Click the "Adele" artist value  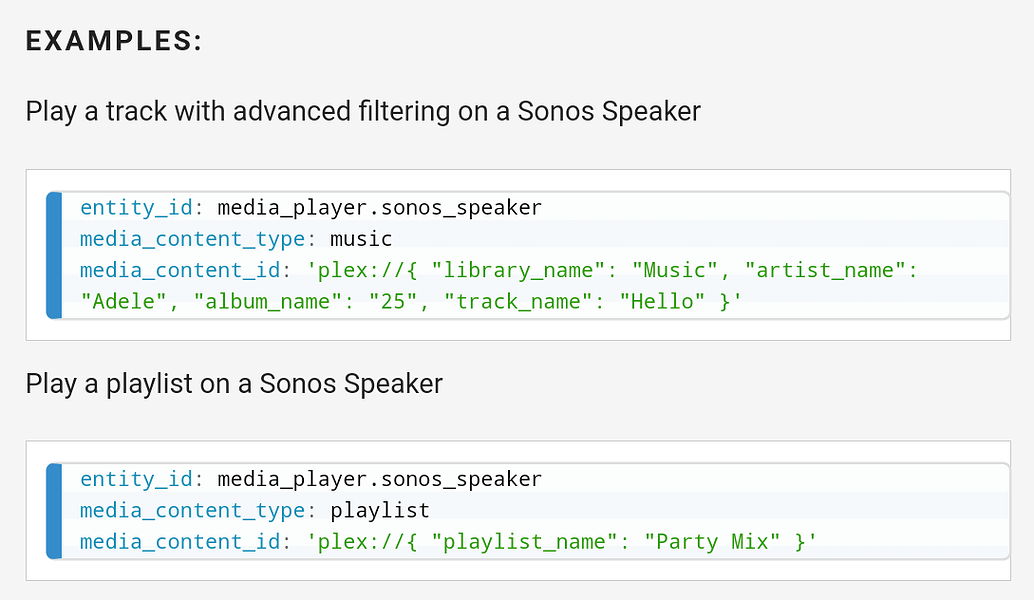coord(122,301)
